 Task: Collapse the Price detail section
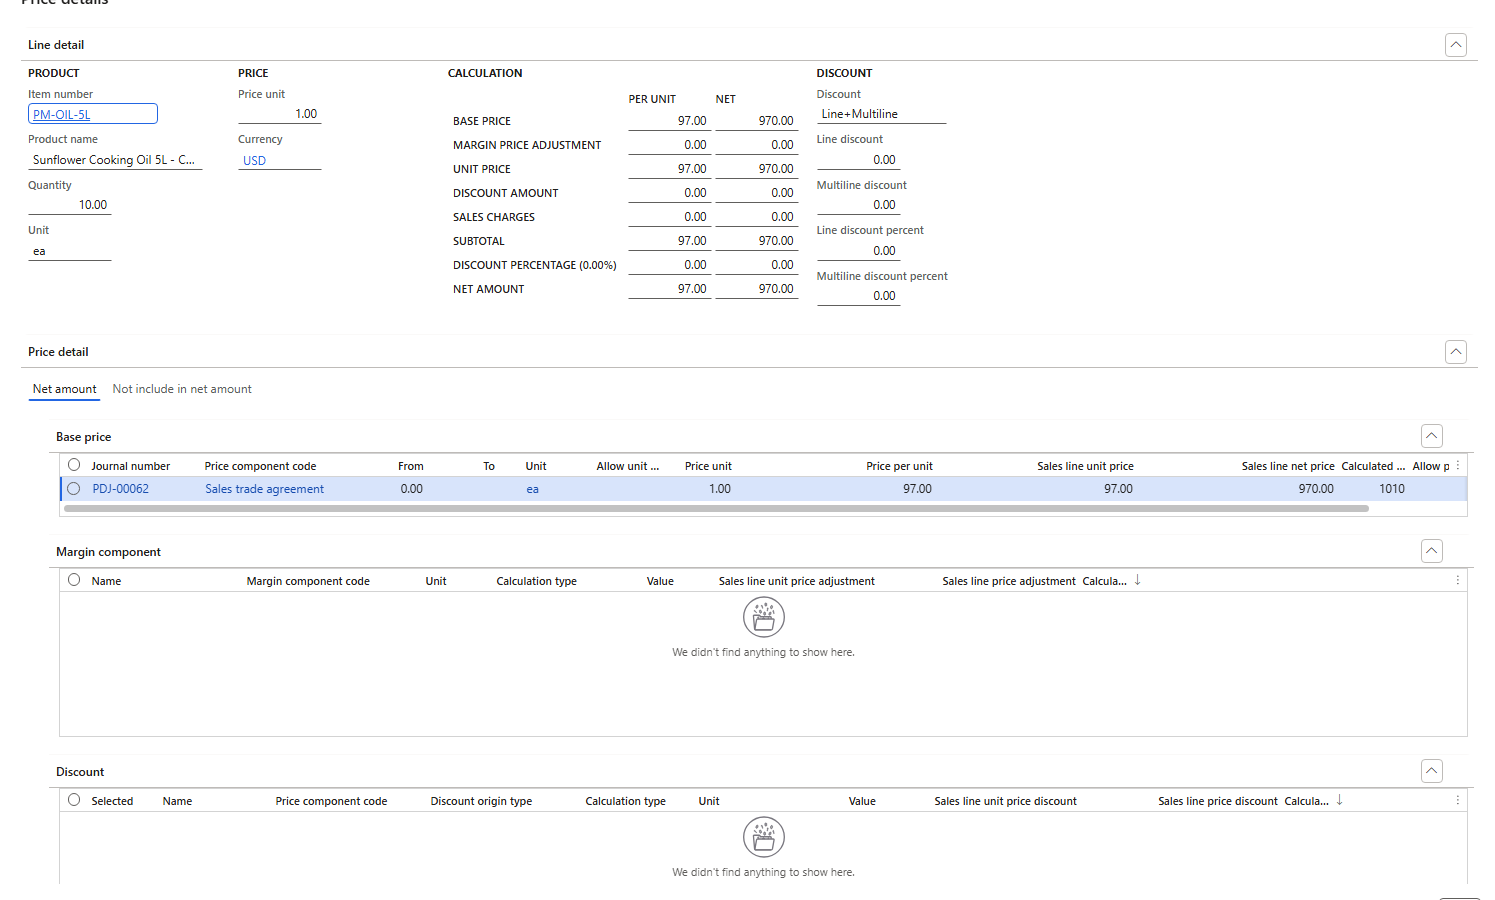[x=1456, y=352]
